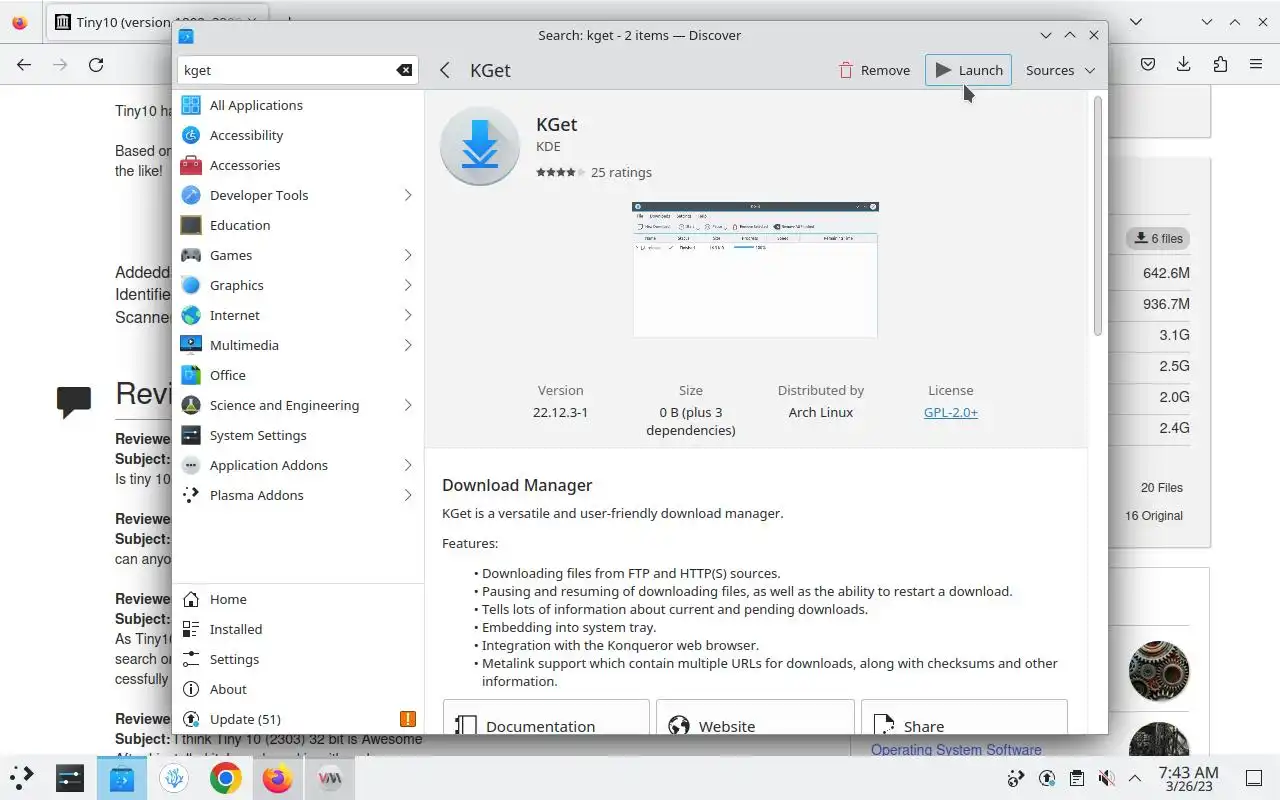Show Installed applications list
Viewport: 1280px width, 800px height.
(298, 629)
